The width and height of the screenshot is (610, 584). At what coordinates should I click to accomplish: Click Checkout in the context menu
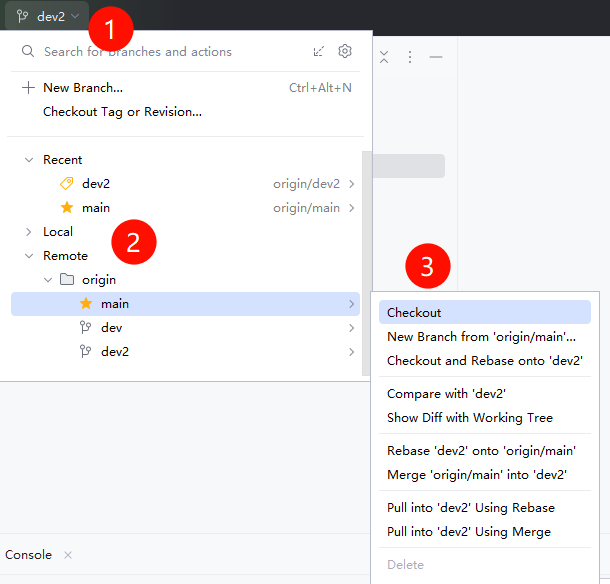pos(485,312)
